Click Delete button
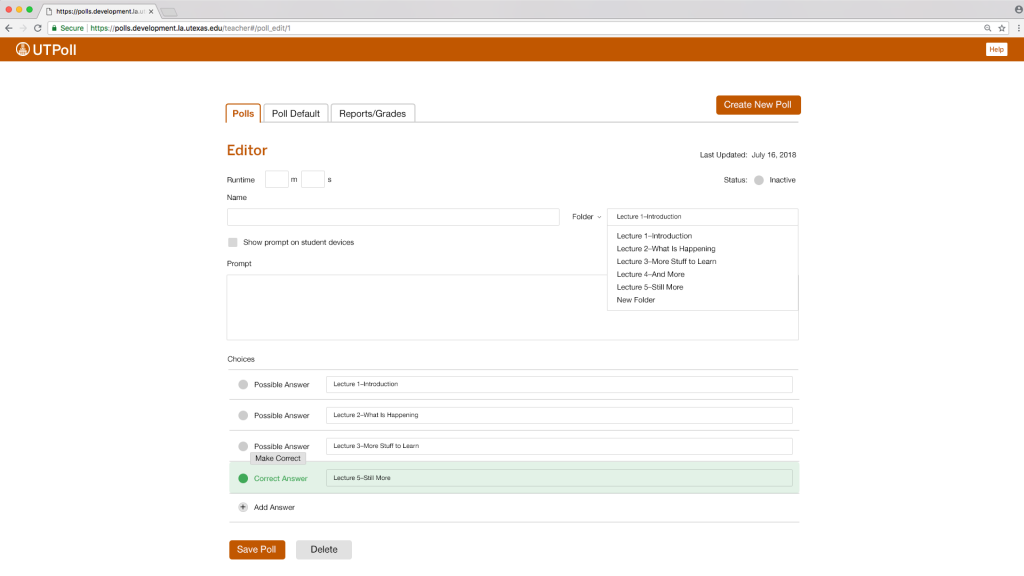 324,550
